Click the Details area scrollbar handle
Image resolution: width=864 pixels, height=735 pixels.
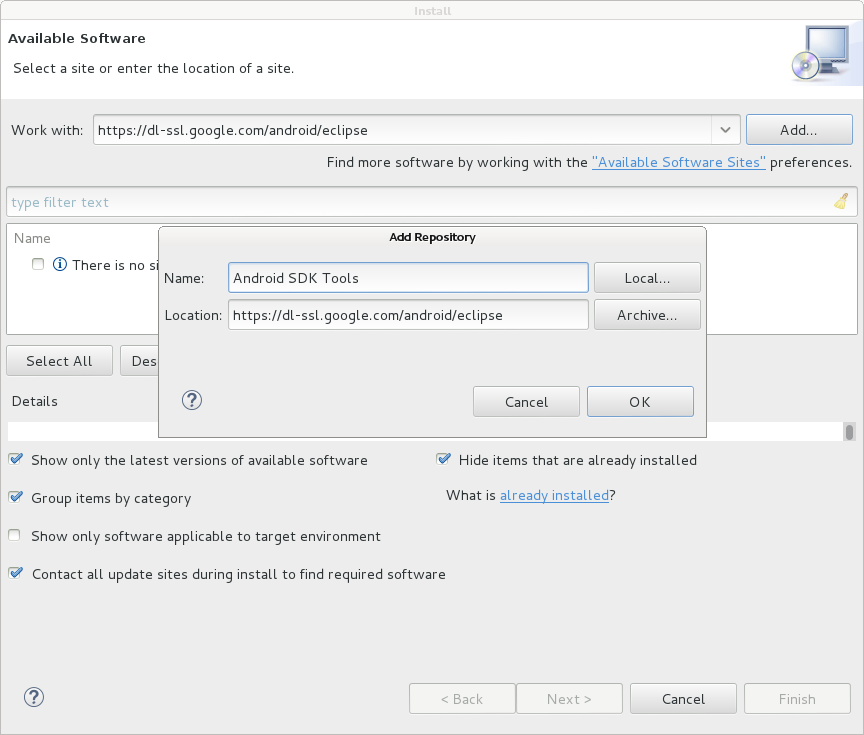click(x=849, y=432)
